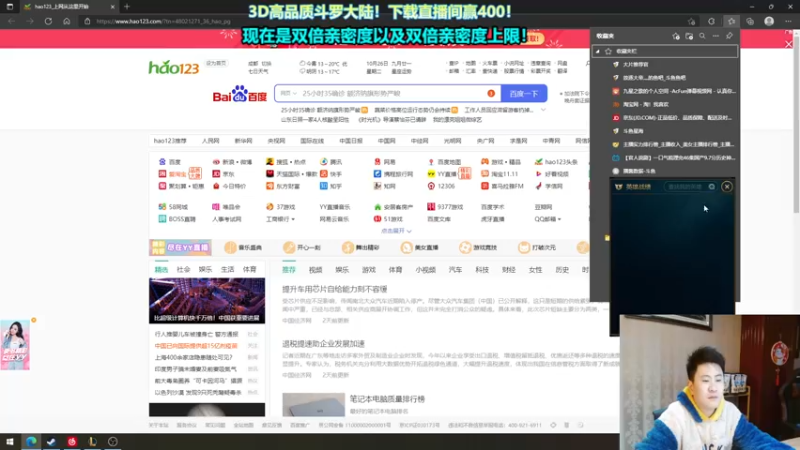Select the 精选 news tab

[161, 269]
